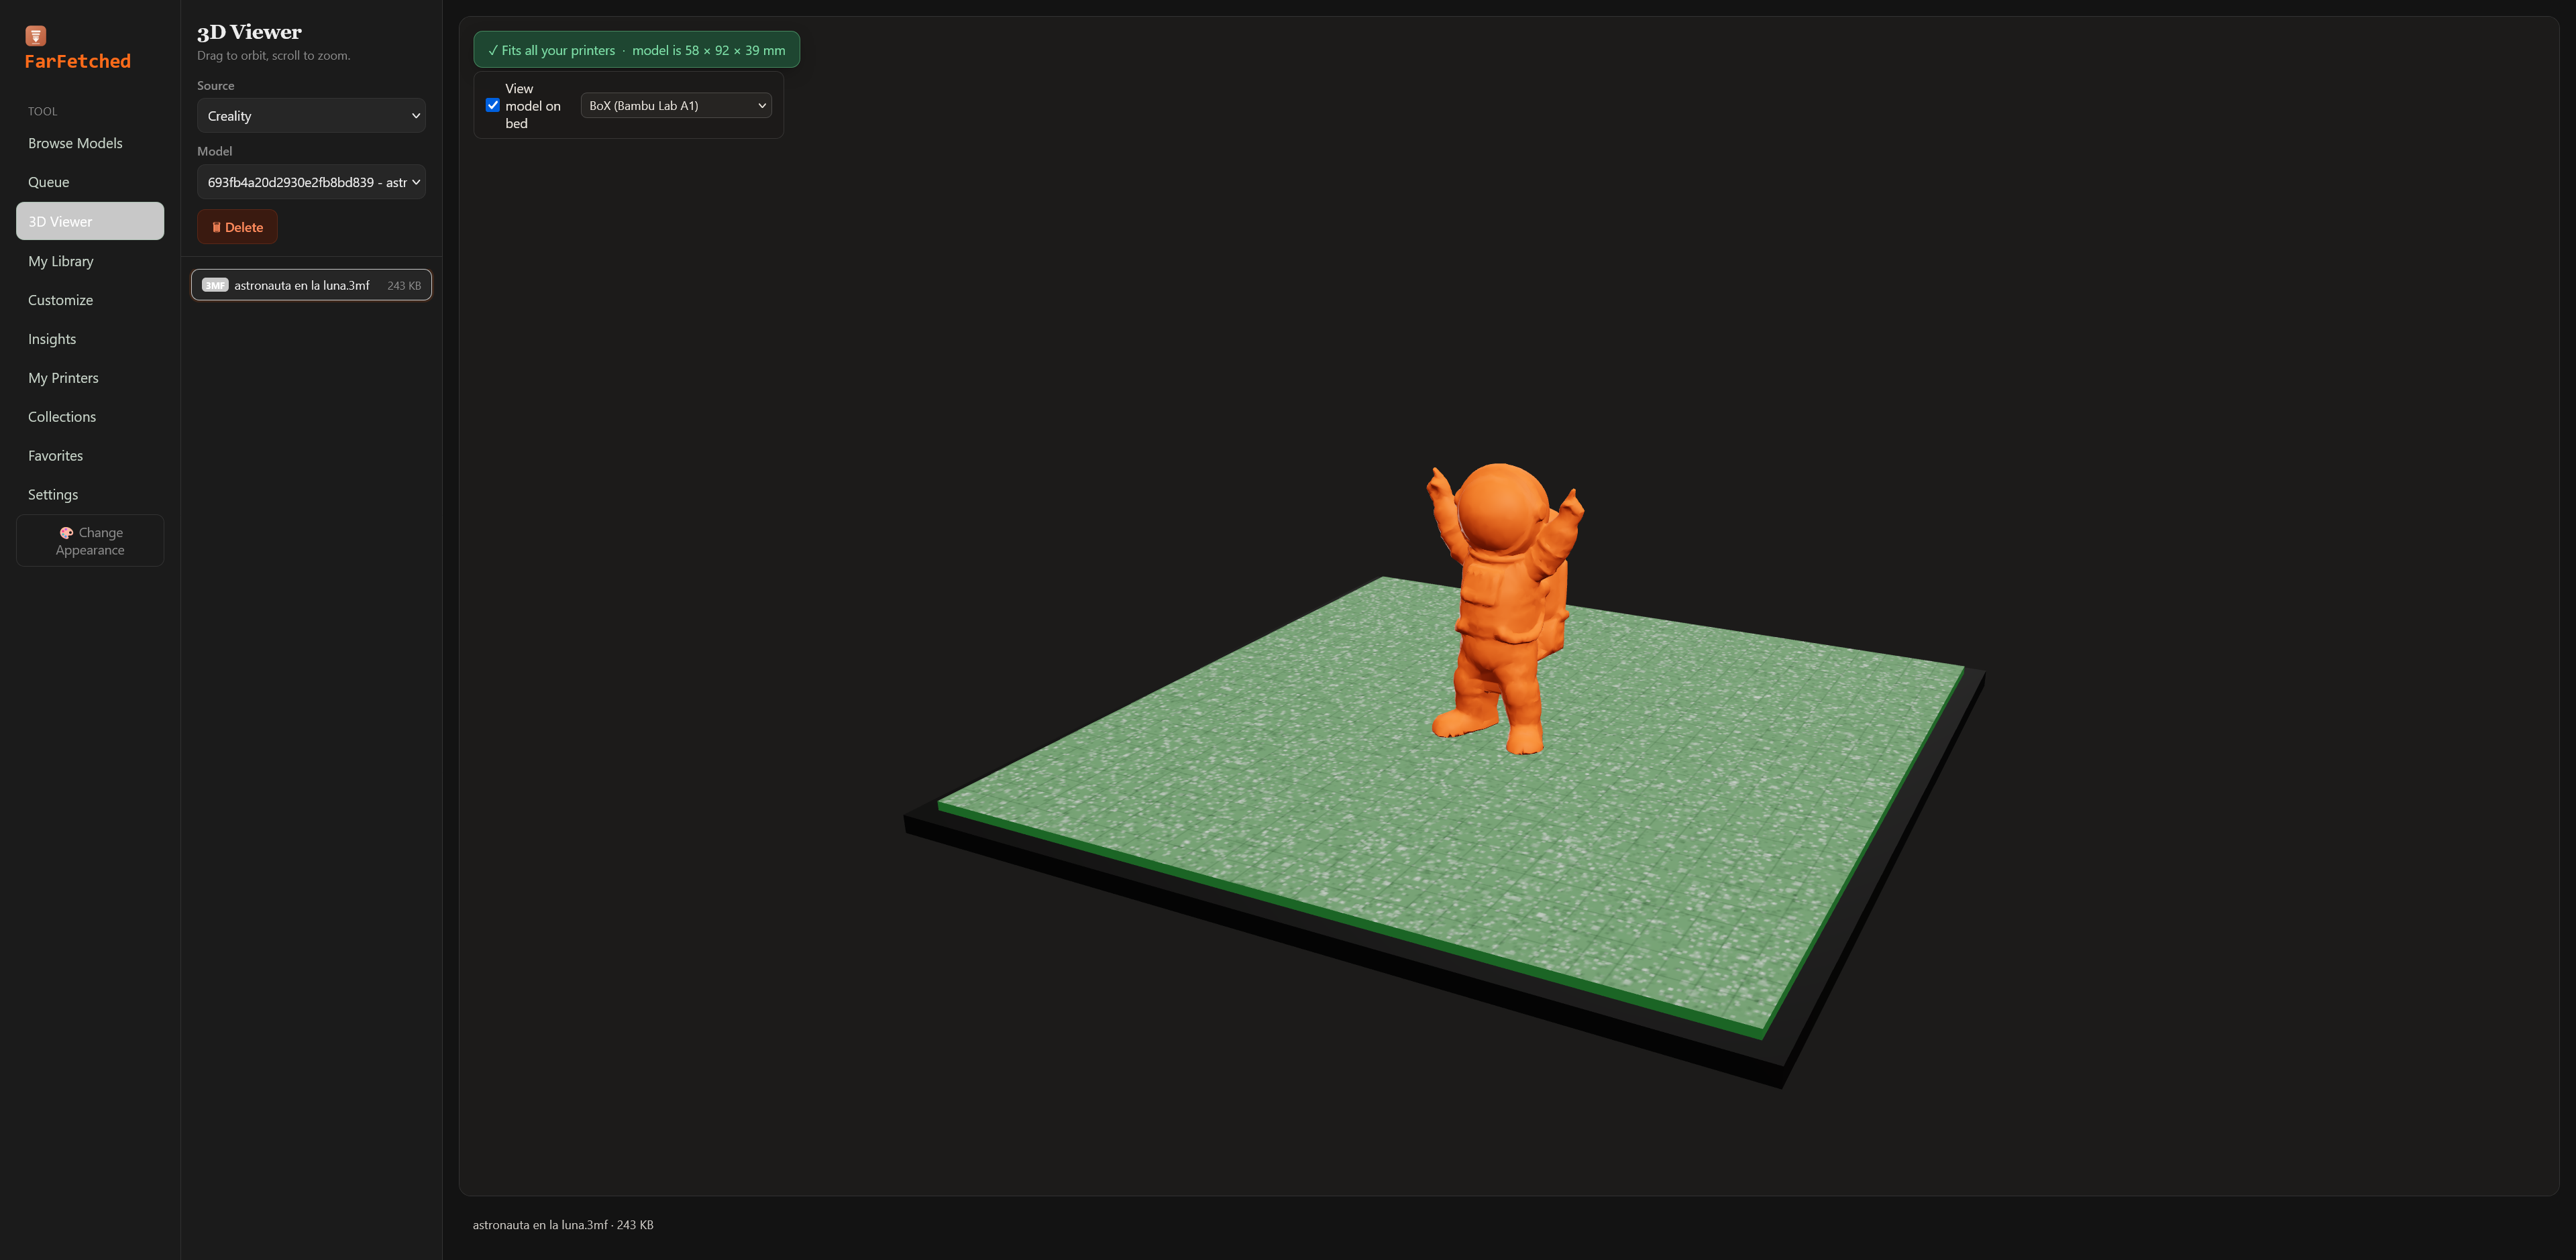2576x1260 pixels.
Task: Open the Source dropdown set to Creality
Action: (x=311, y=116)
